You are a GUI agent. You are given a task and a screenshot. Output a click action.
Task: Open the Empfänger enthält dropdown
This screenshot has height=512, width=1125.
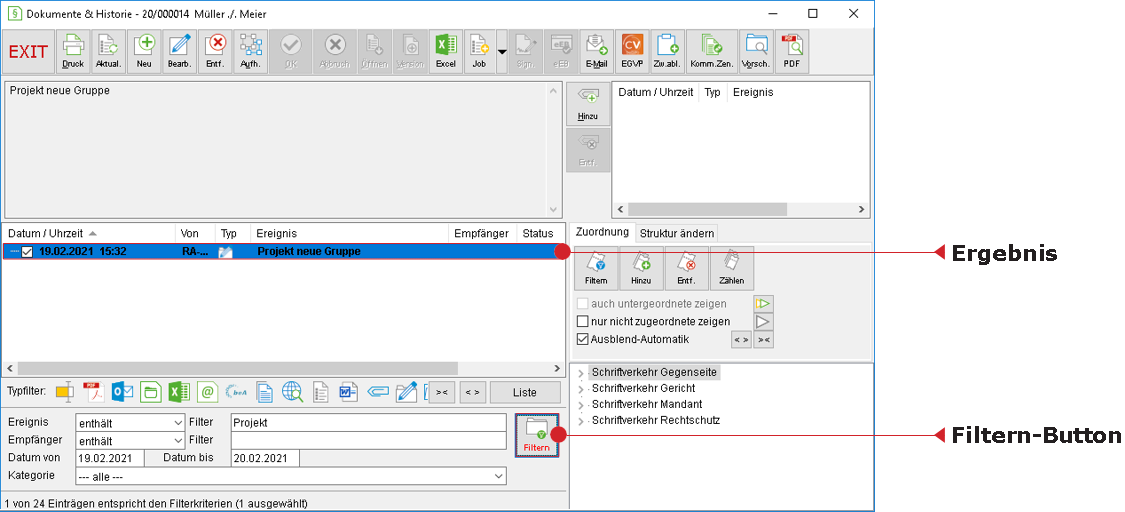point(130,441)
